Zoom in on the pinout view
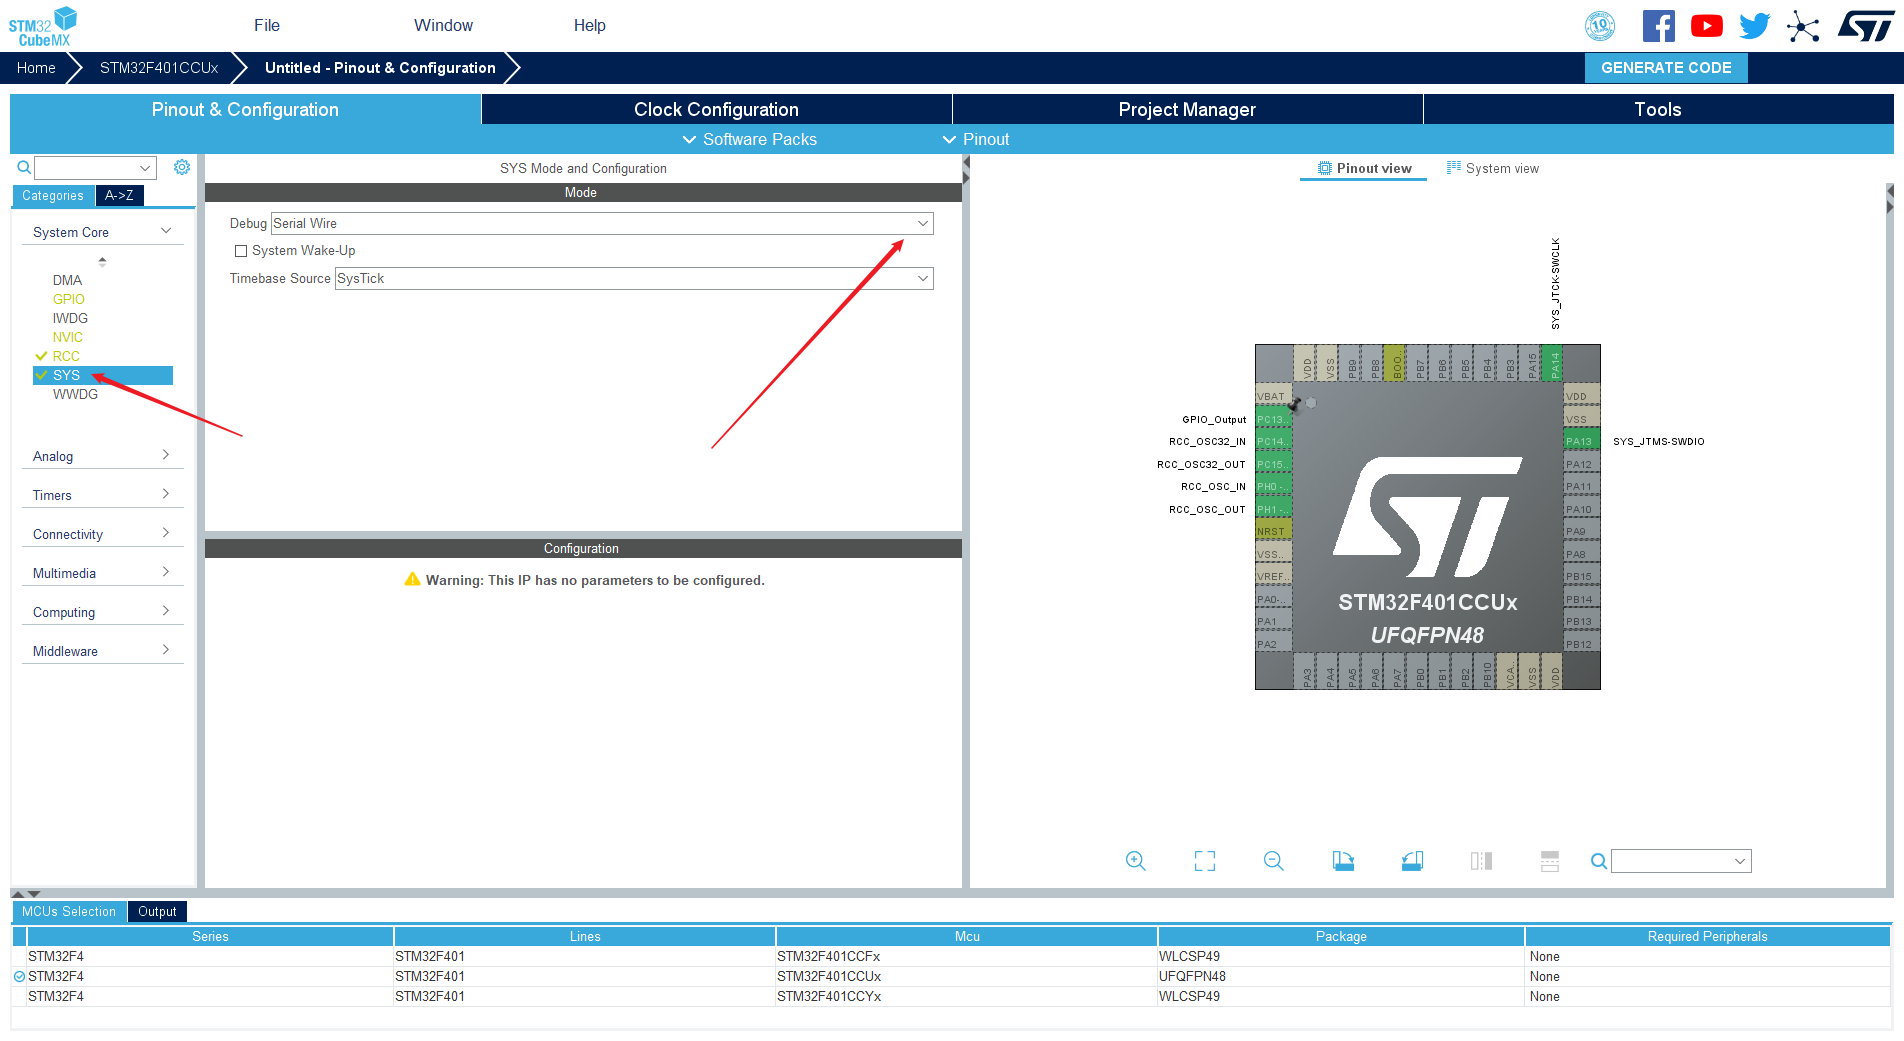This screenshot has height=1041, width=1904. (x=1135, y=861)
